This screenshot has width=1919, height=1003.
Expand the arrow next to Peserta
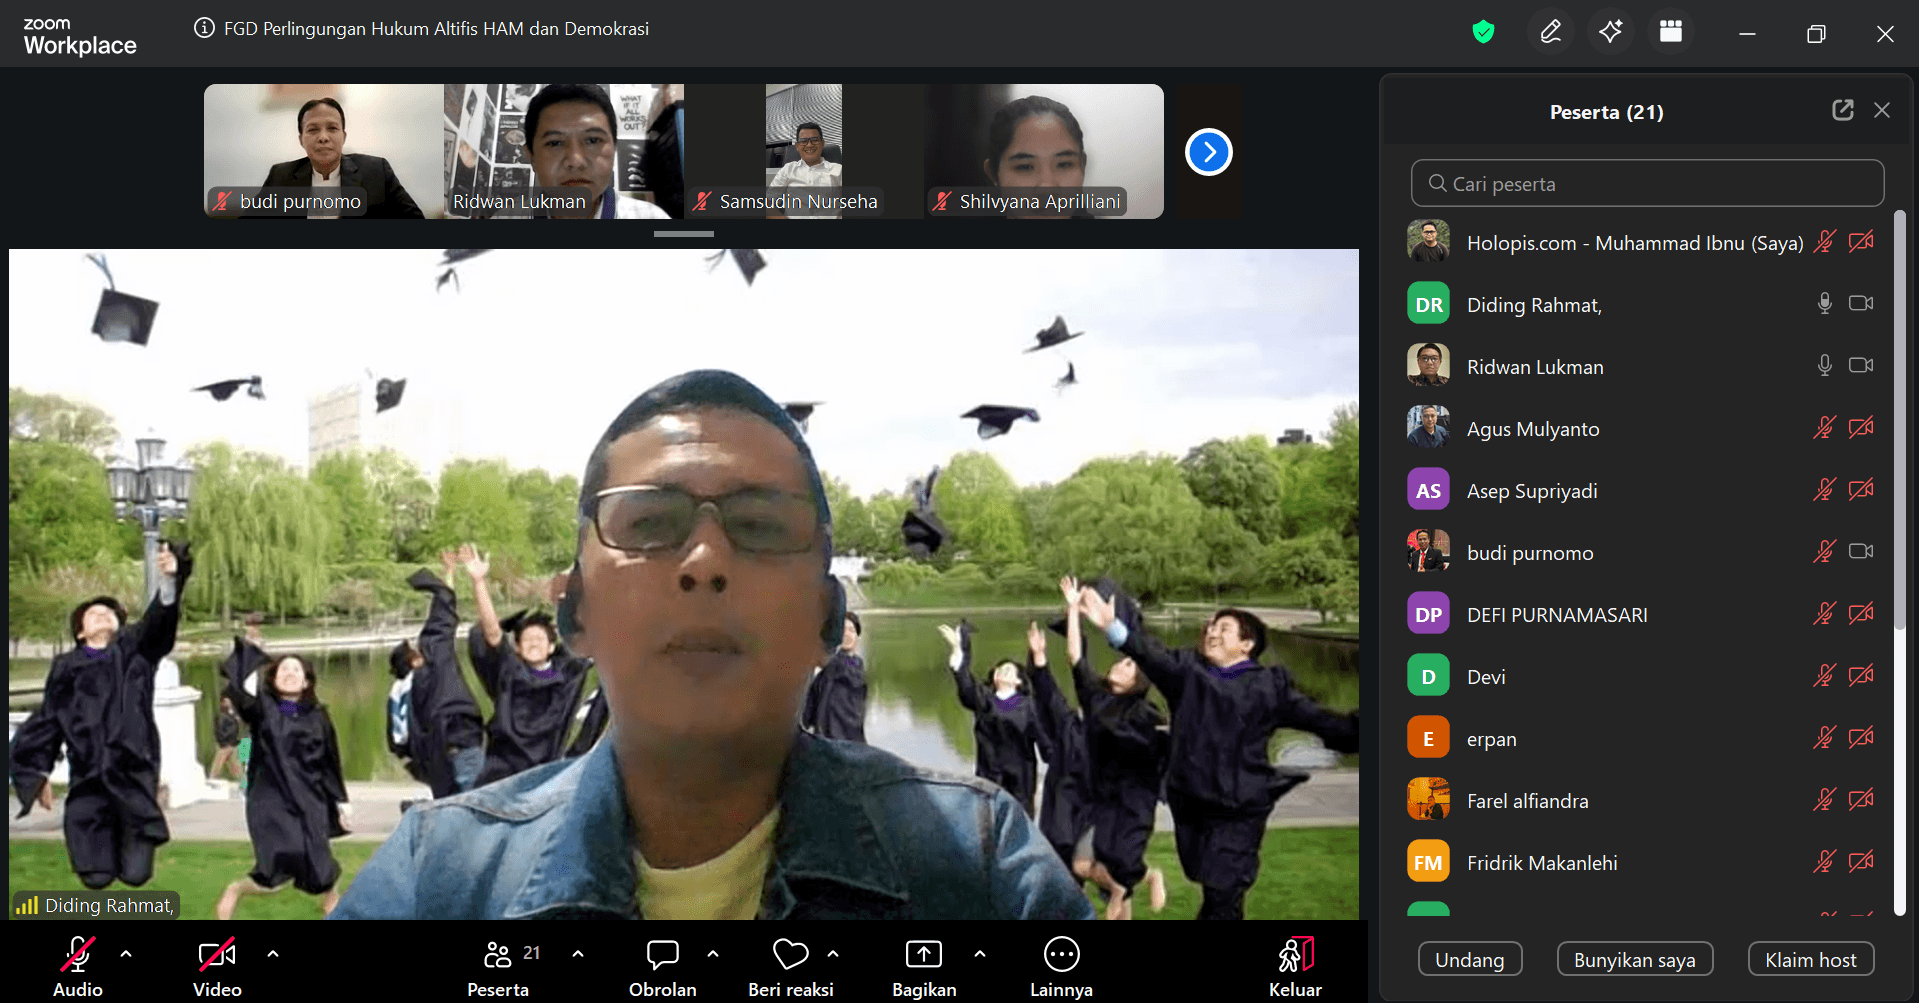tap(578, 954)
